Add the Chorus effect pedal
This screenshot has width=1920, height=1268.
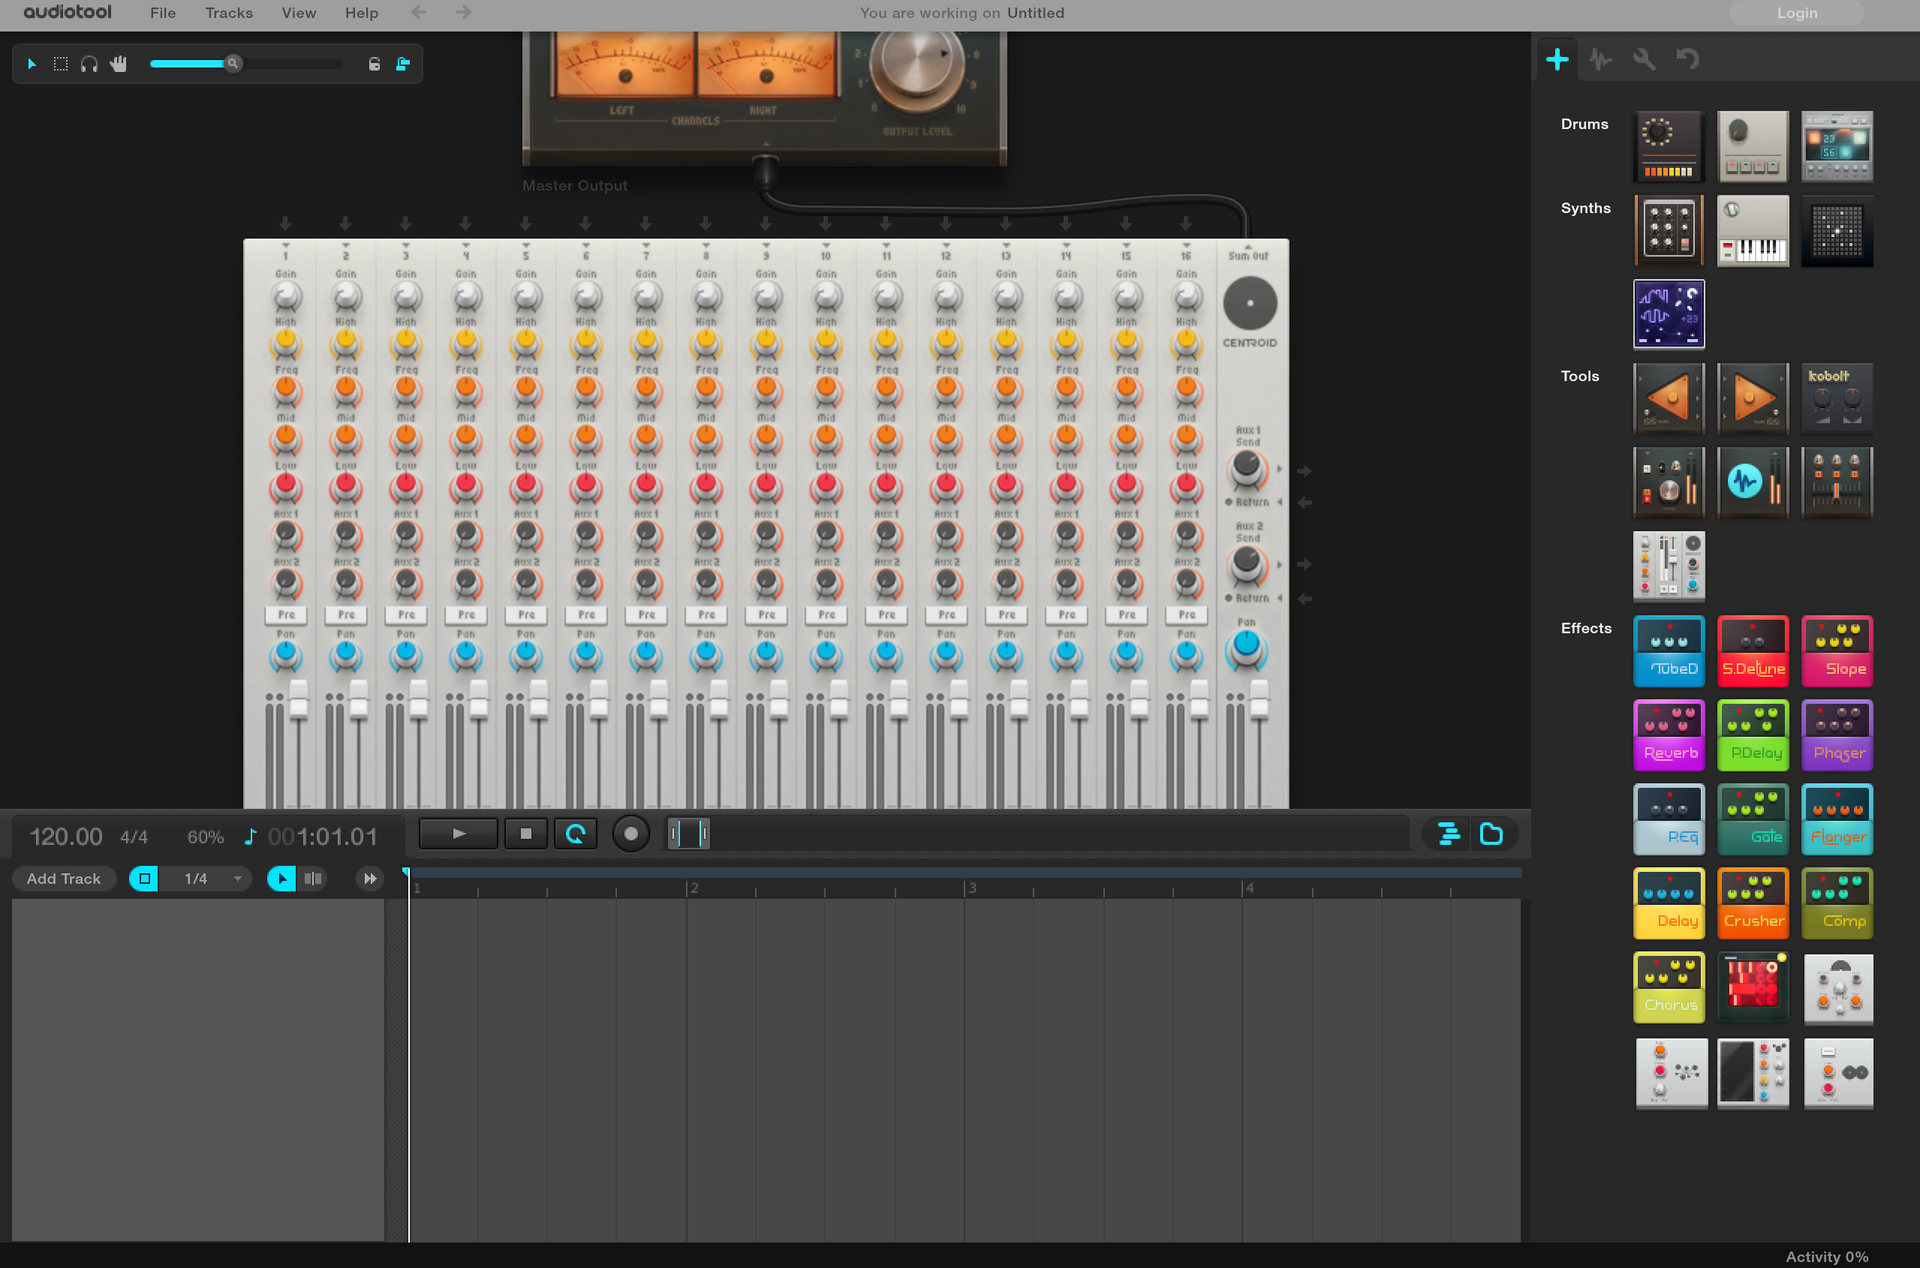coord(1669,987)
